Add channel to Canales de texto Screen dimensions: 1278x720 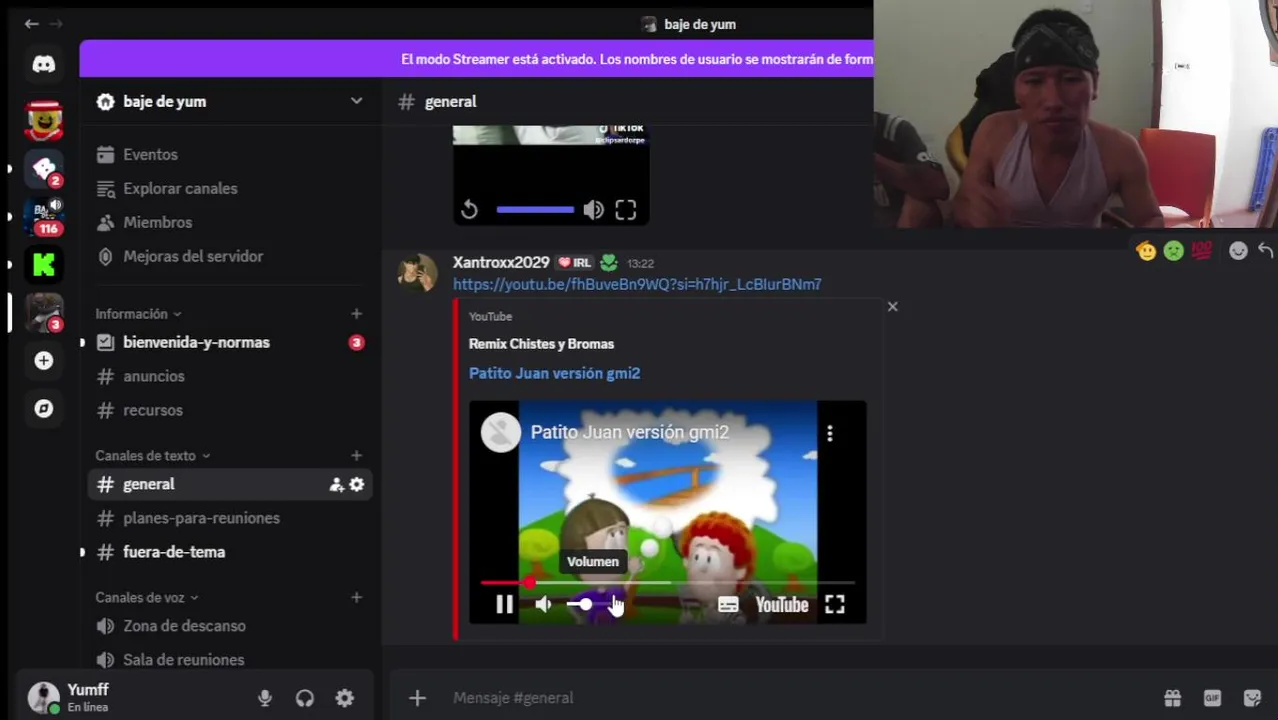[356, 455]
